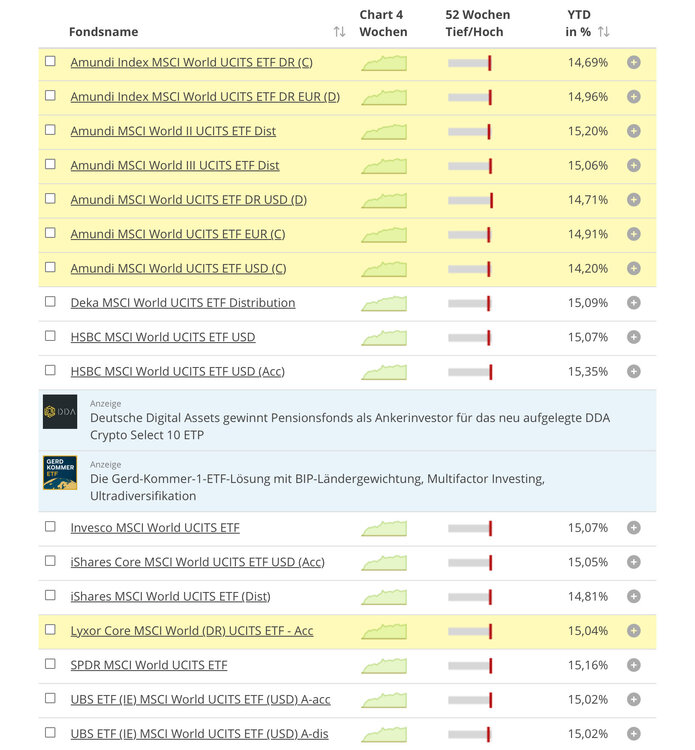Viewport: 695px width, 750px height.
Task: Open Deka MSCI World UCITS ETF Distribution link
Action: tap(183, 303)
